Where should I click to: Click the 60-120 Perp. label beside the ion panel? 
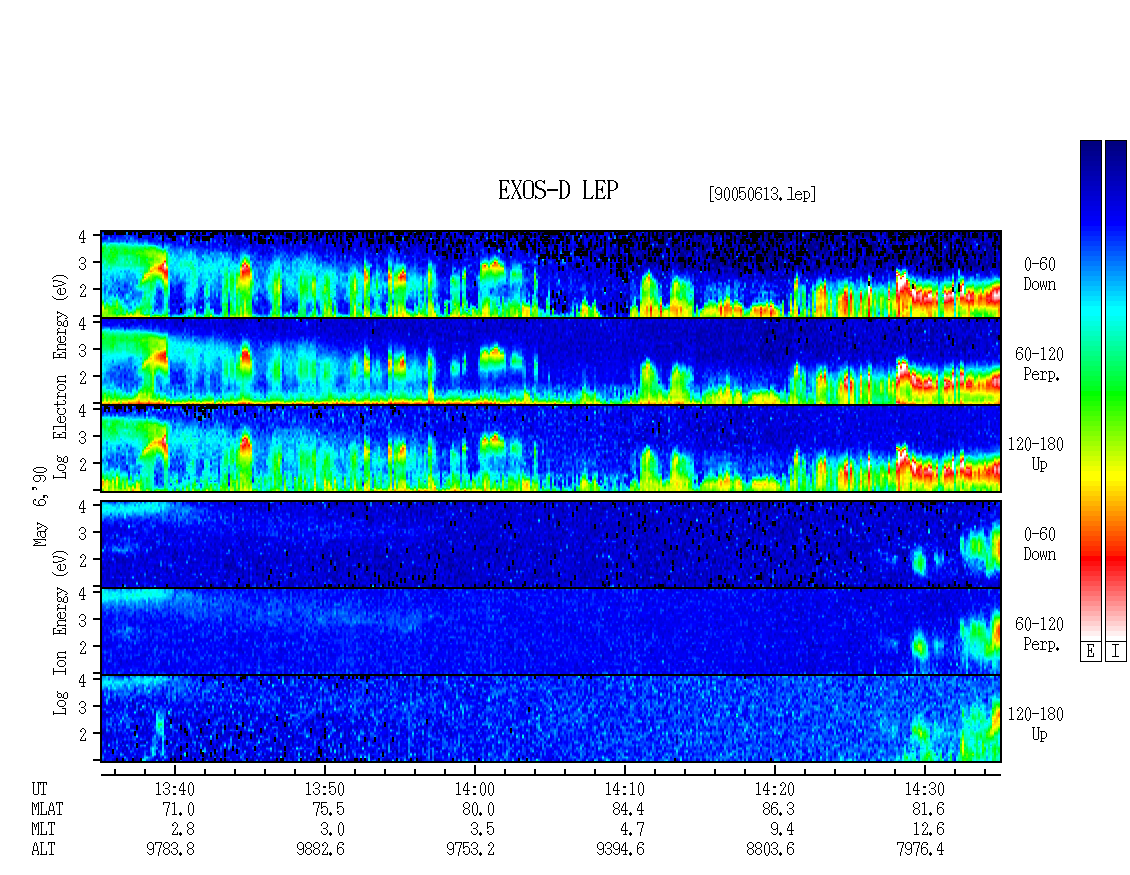coord(1038,634)
